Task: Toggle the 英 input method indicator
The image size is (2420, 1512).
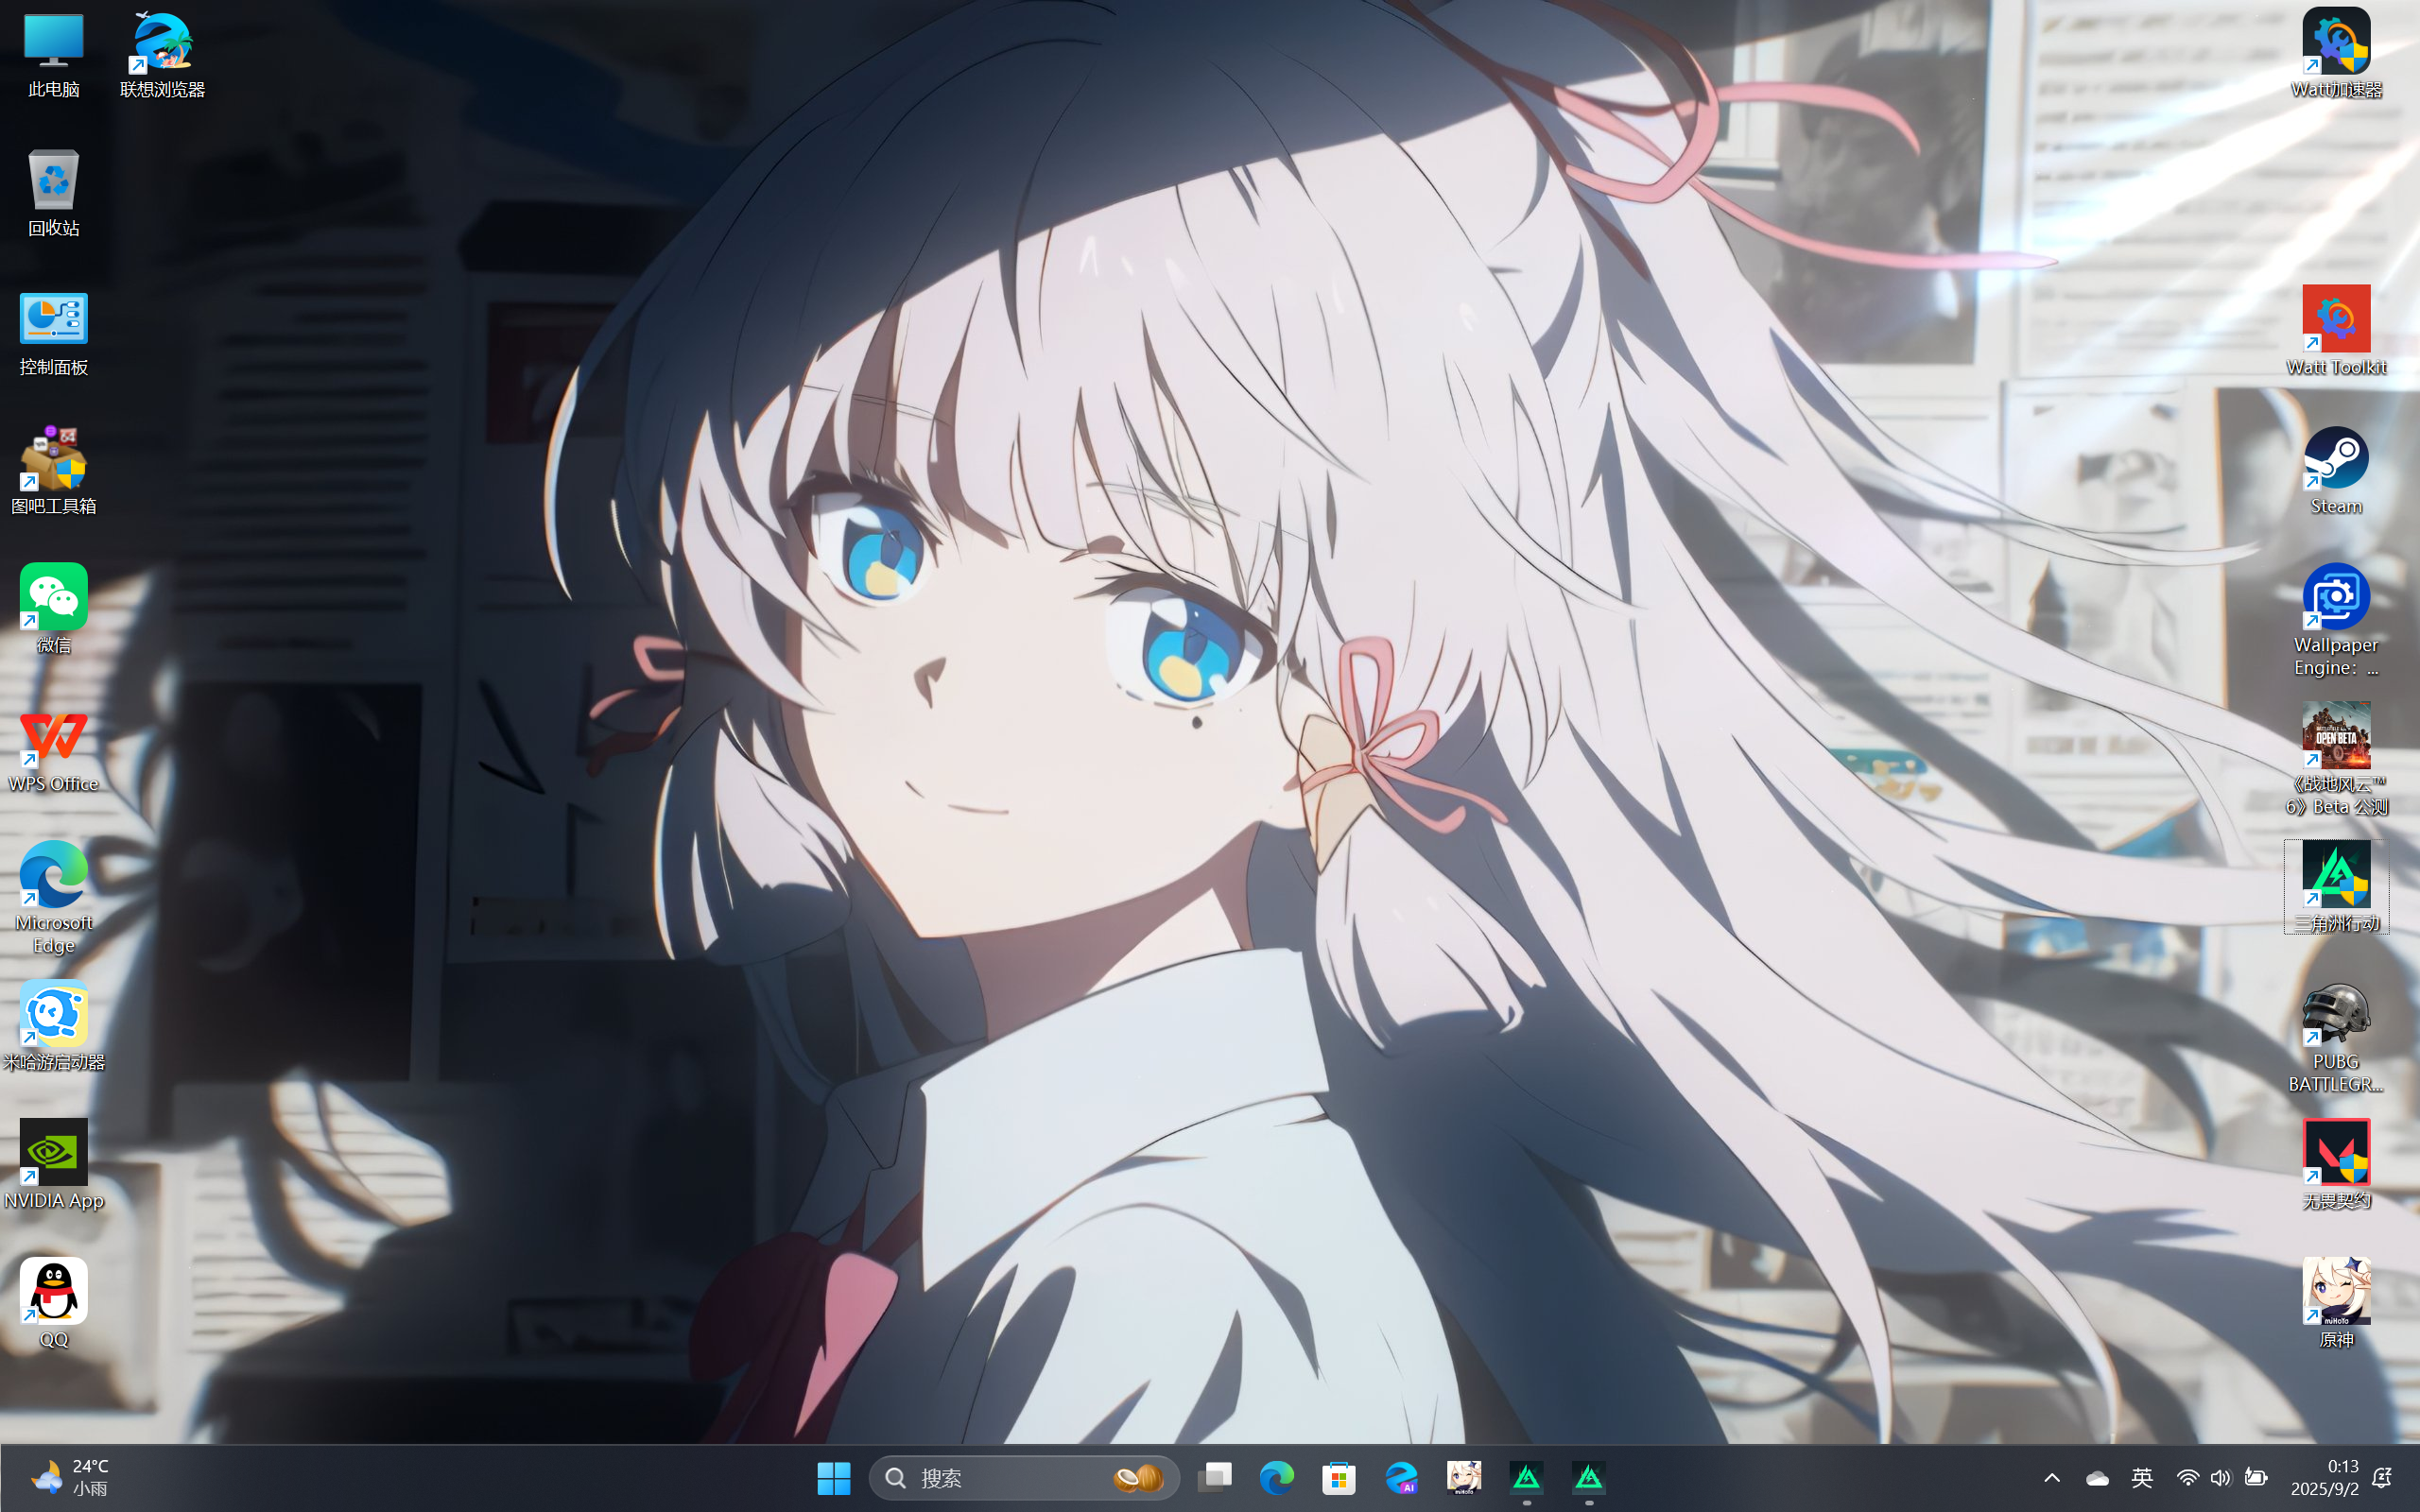Action: 2142,1478
